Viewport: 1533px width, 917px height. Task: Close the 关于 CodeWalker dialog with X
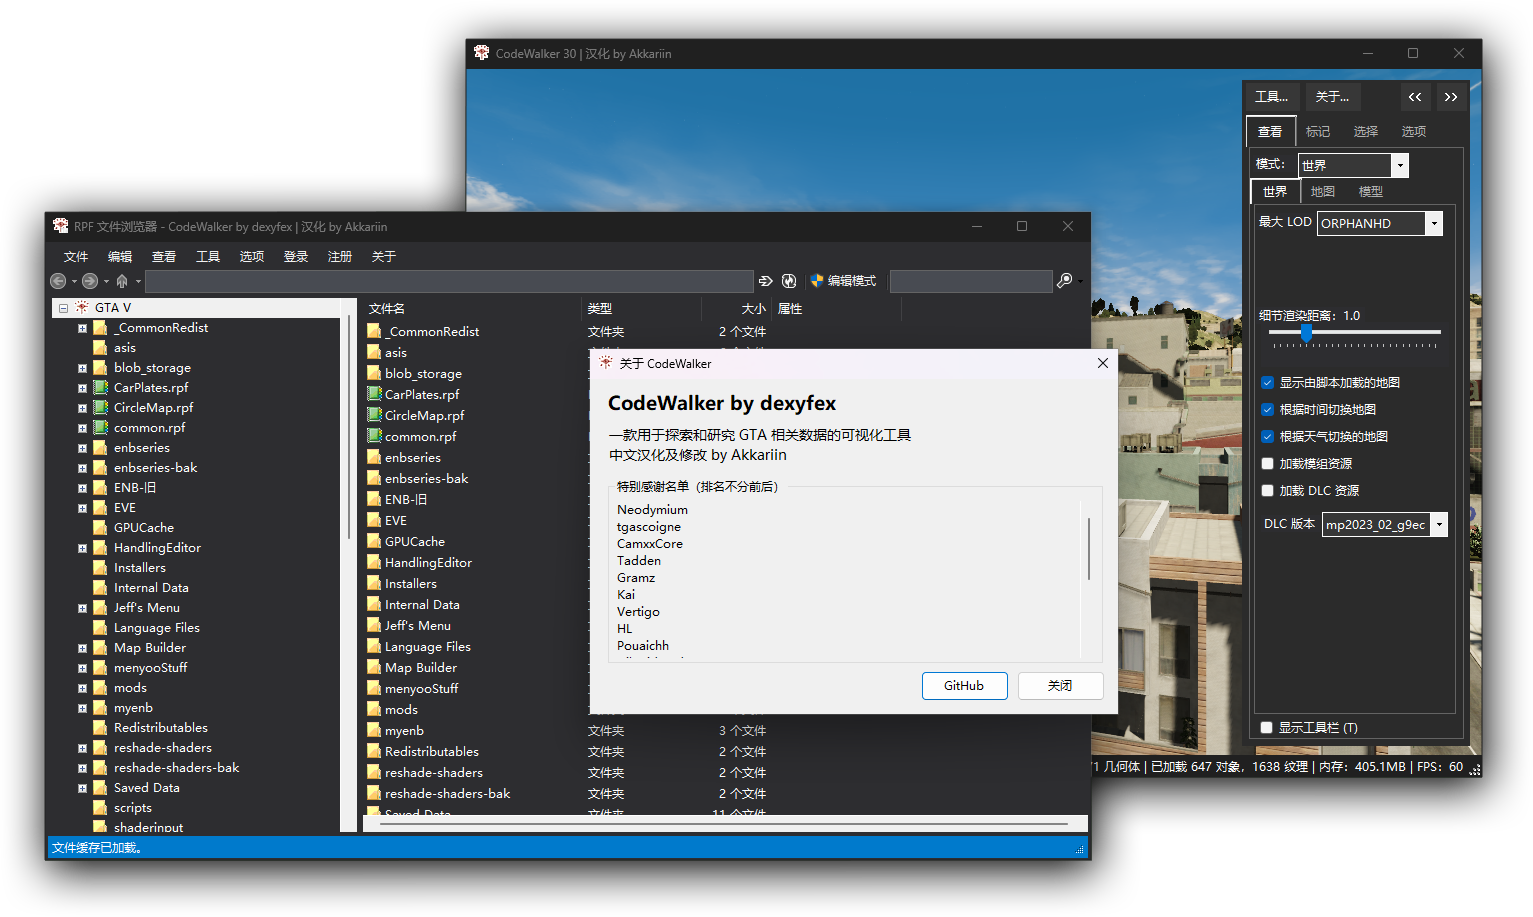tap(1103, 363)
